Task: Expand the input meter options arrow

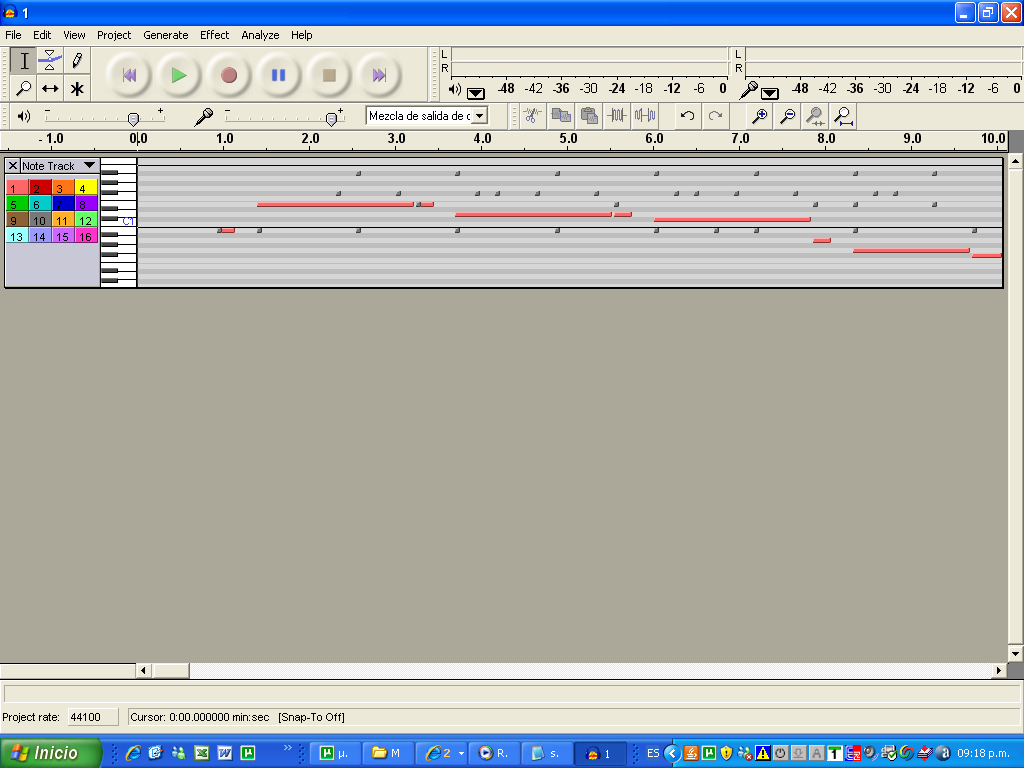Action: tap(770, 93)
